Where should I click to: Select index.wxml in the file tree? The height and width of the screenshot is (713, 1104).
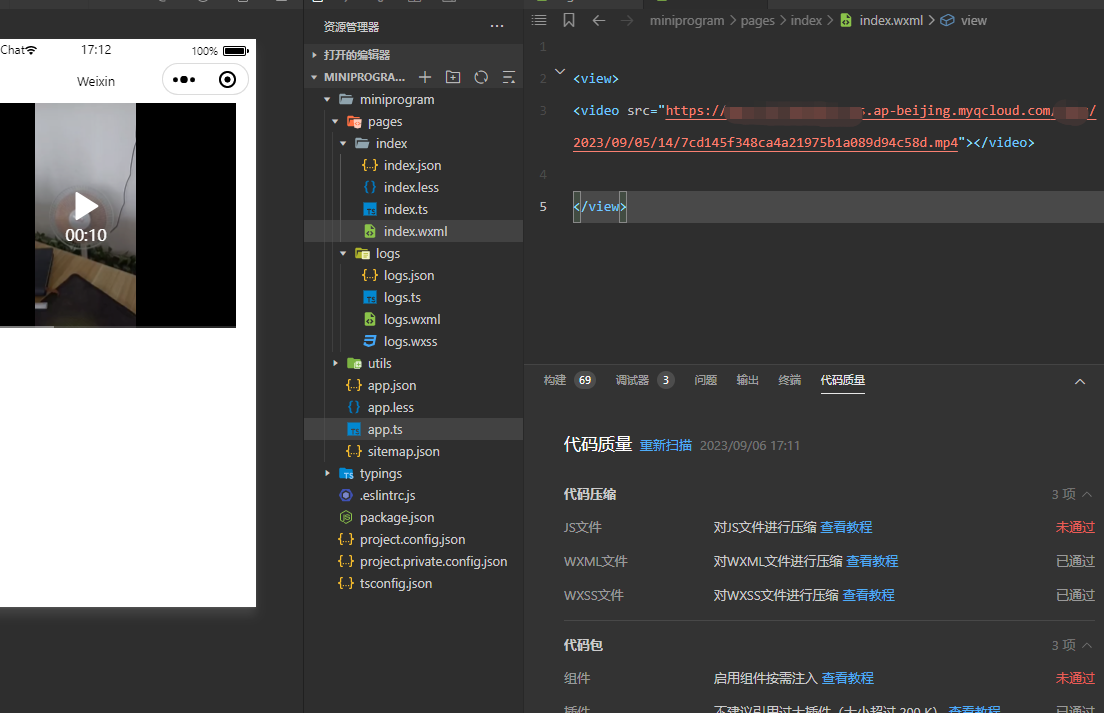(413, 231)
